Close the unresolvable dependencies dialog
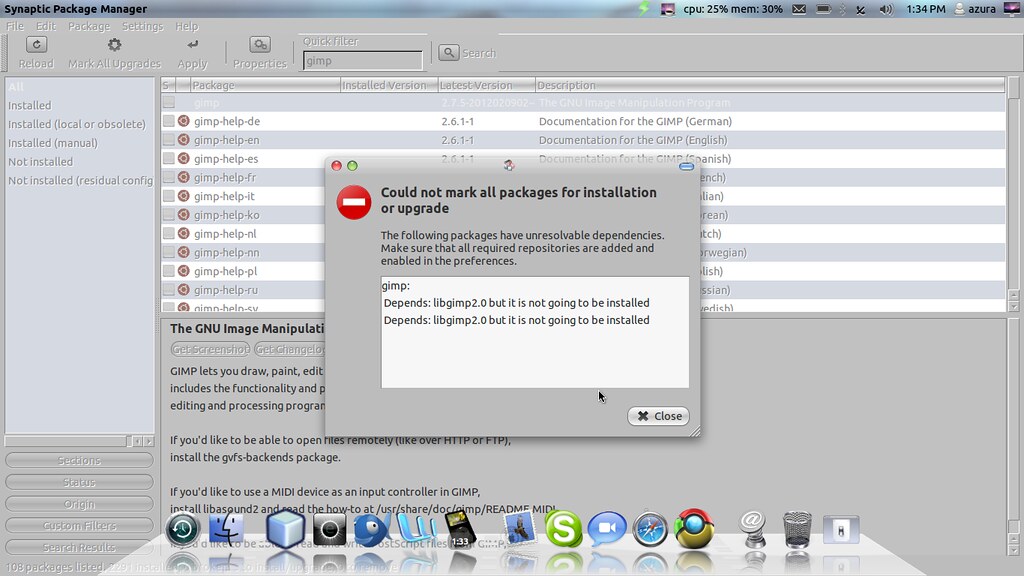The image size is (1024, 576). click(x=659, y=416)
